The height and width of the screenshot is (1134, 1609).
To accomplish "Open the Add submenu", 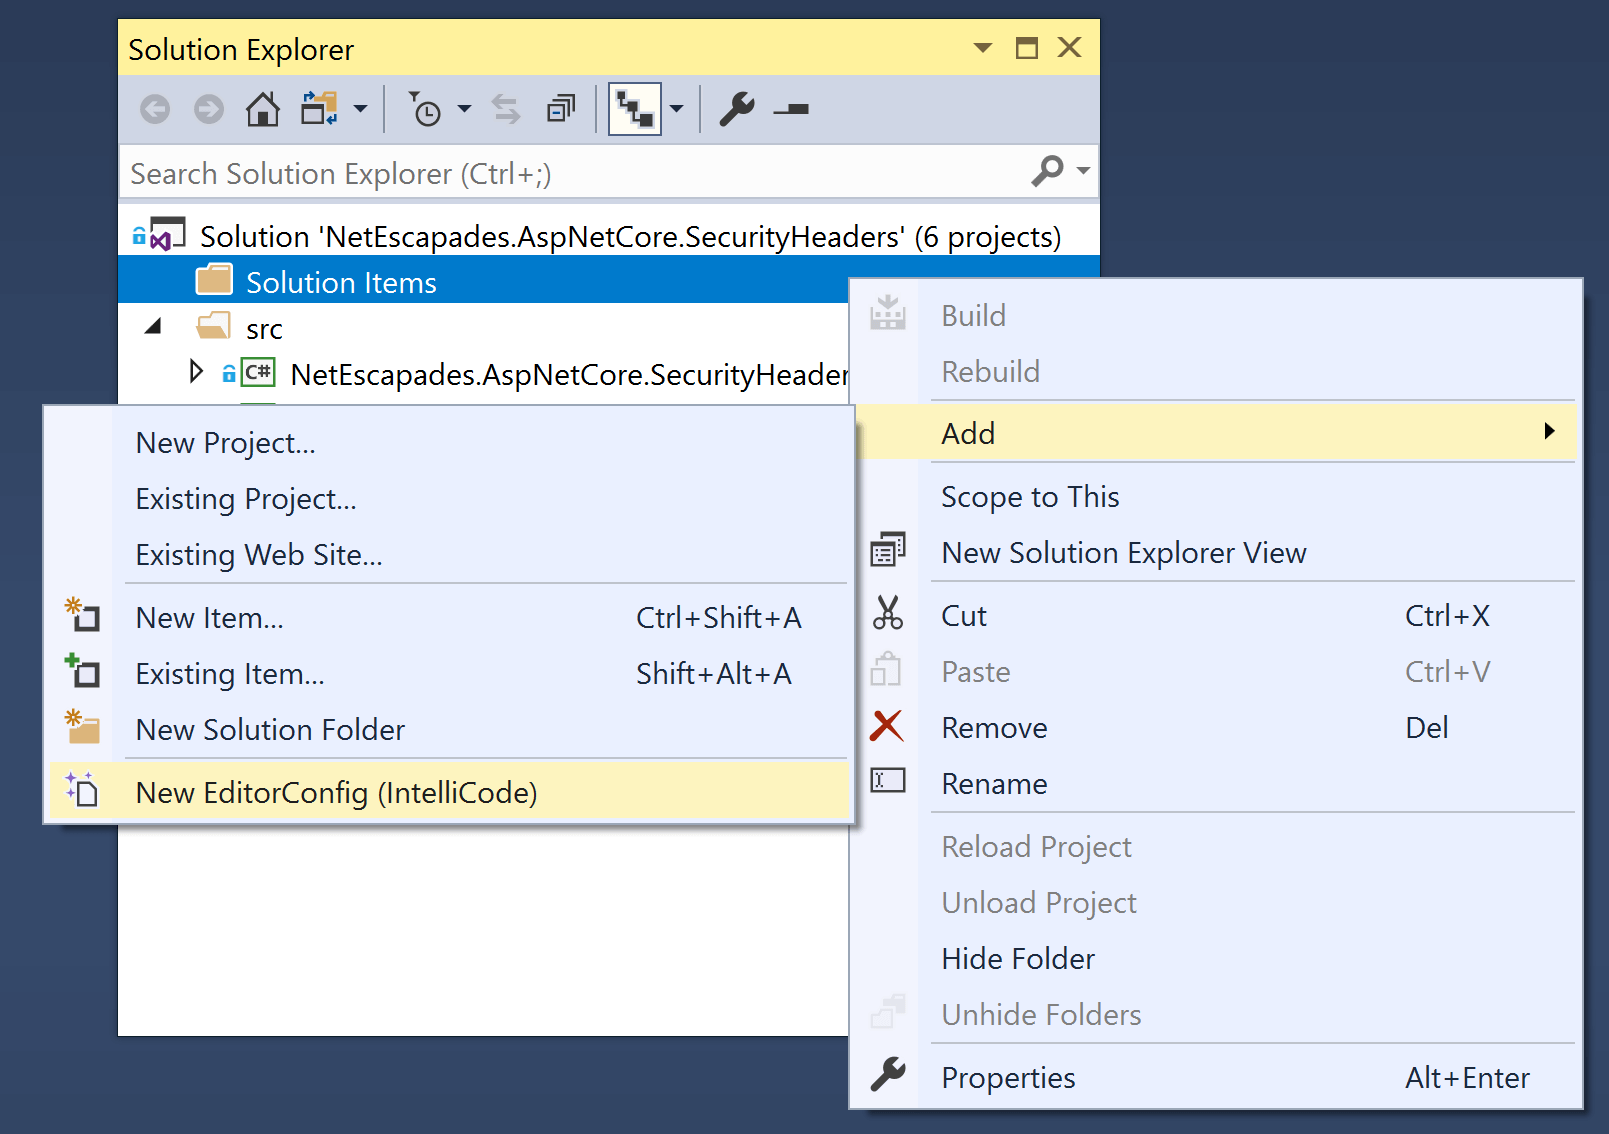I will pos(1216,434).
